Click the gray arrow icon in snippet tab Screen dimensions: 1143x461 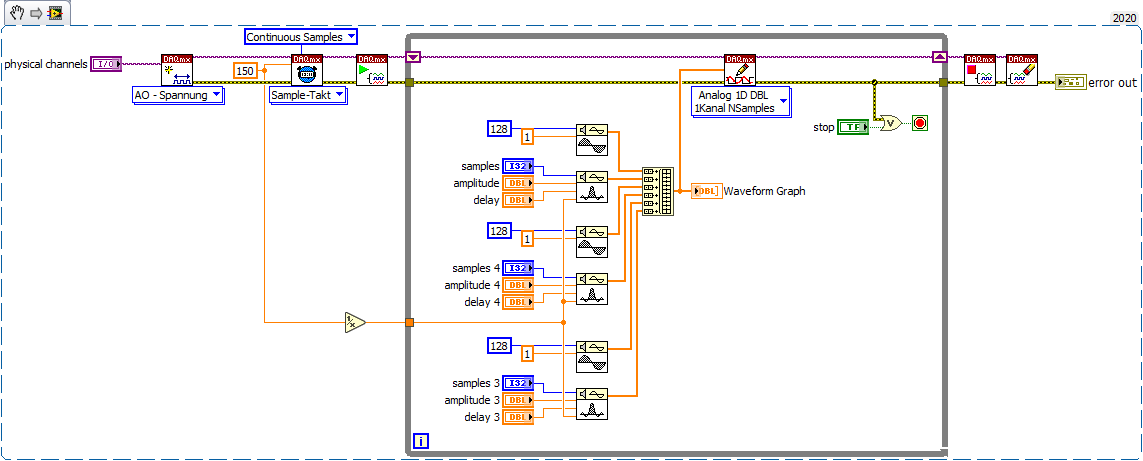pos(34,14)
